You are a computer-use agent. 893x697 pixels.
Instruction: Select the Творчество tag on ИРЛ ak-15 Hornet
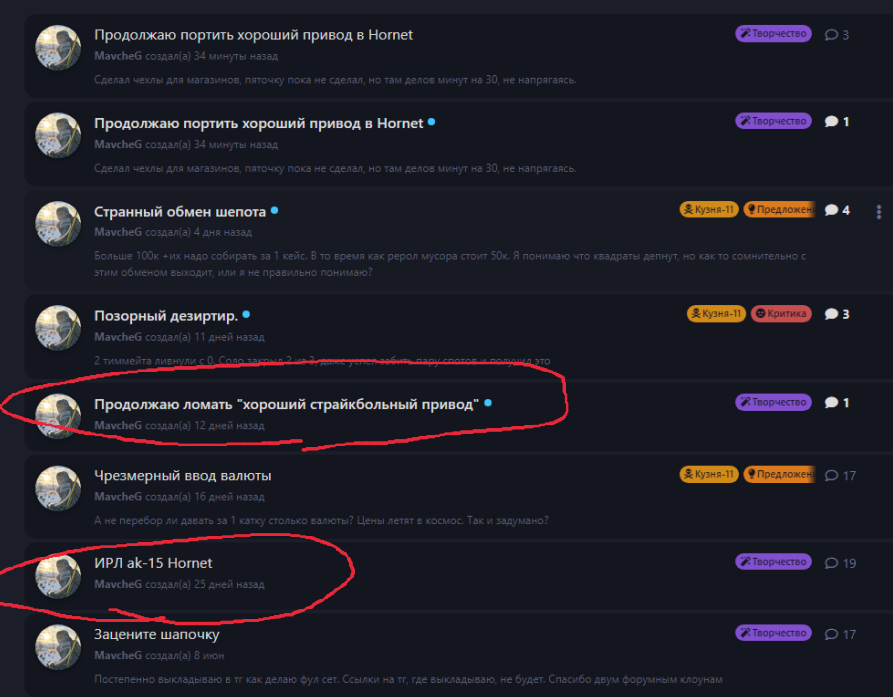click(x=773, y=562)
